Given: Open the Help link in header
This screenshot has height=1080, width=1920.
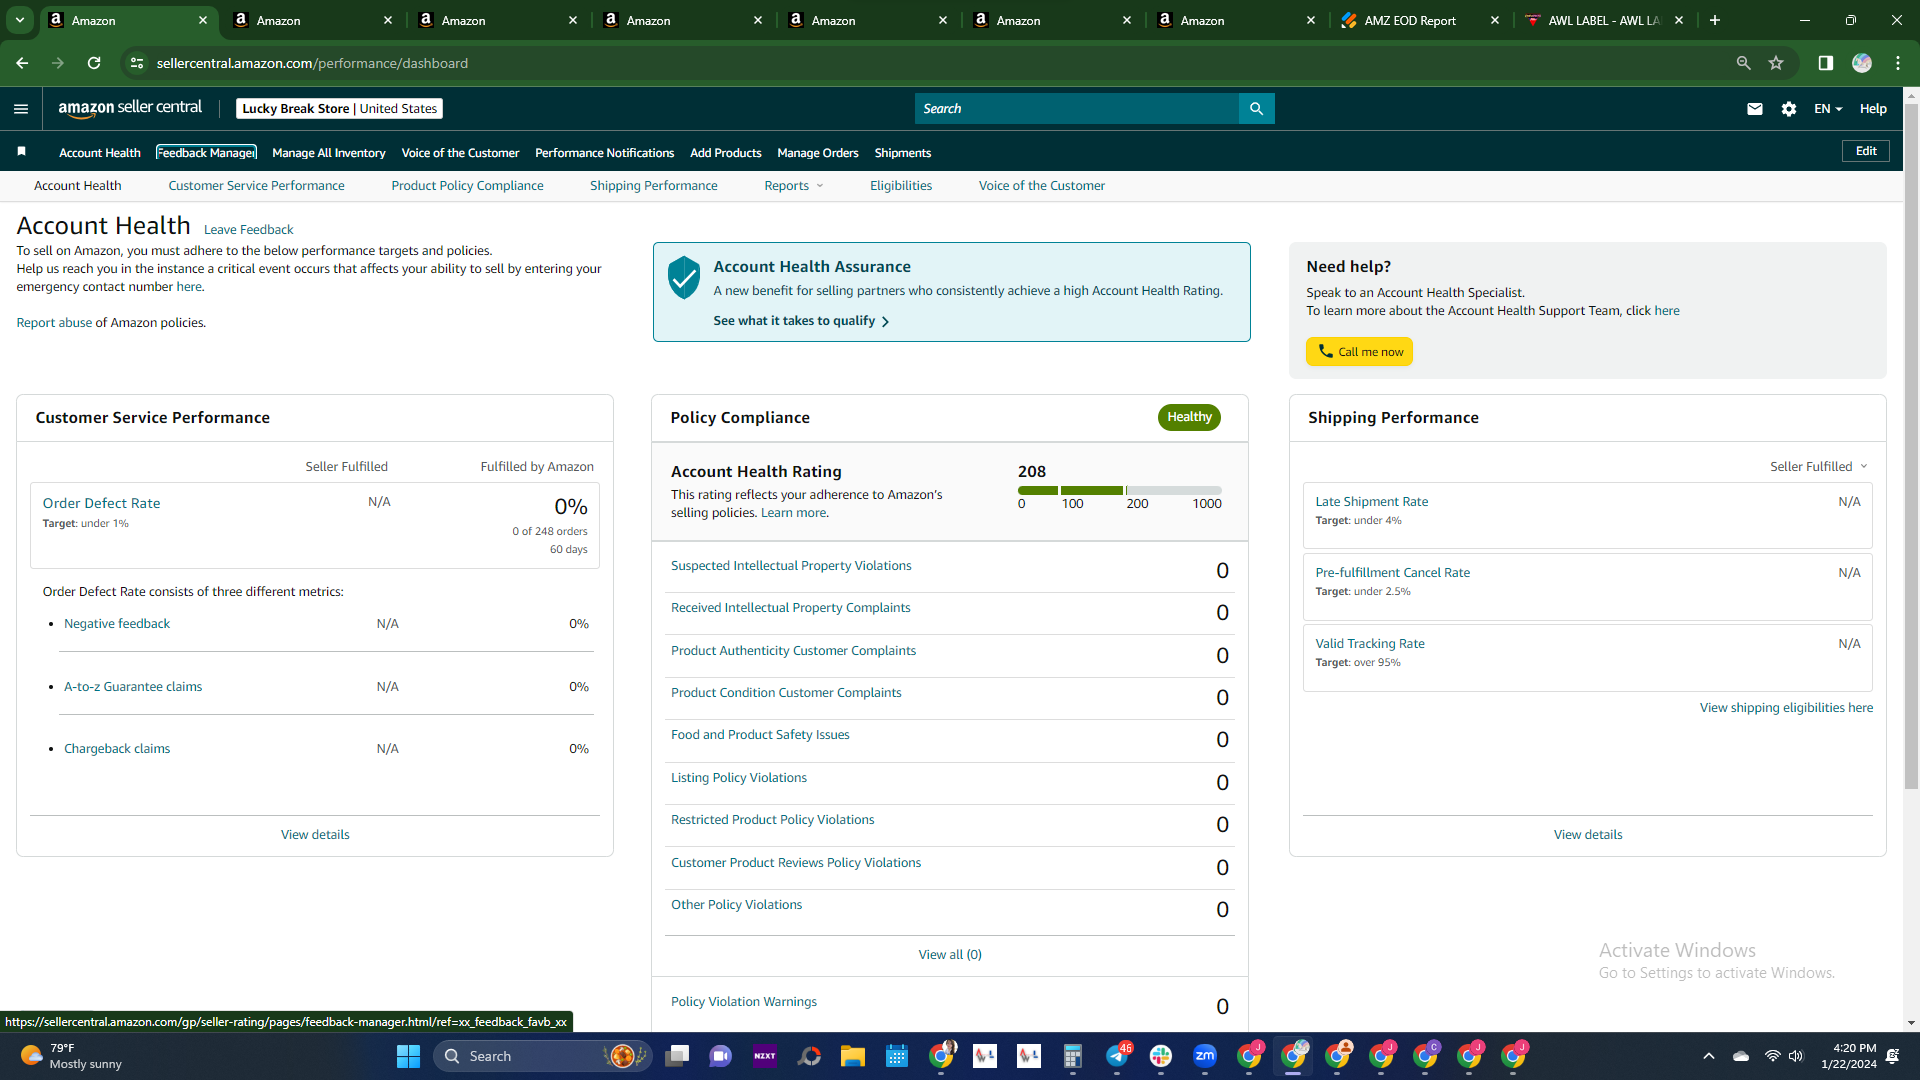Looking at the screenshot, I should pyautogui.click(x=1873, y=109).
